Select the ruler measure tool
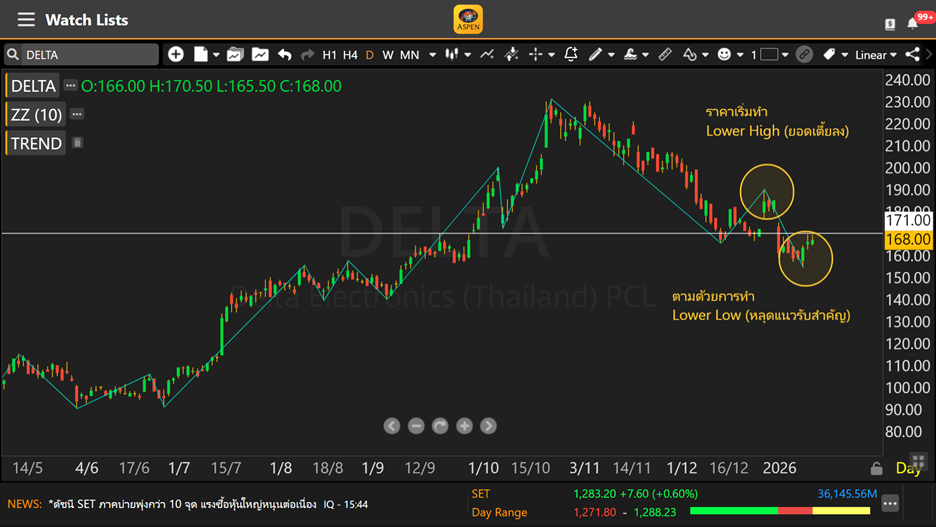 pos(665,55)
